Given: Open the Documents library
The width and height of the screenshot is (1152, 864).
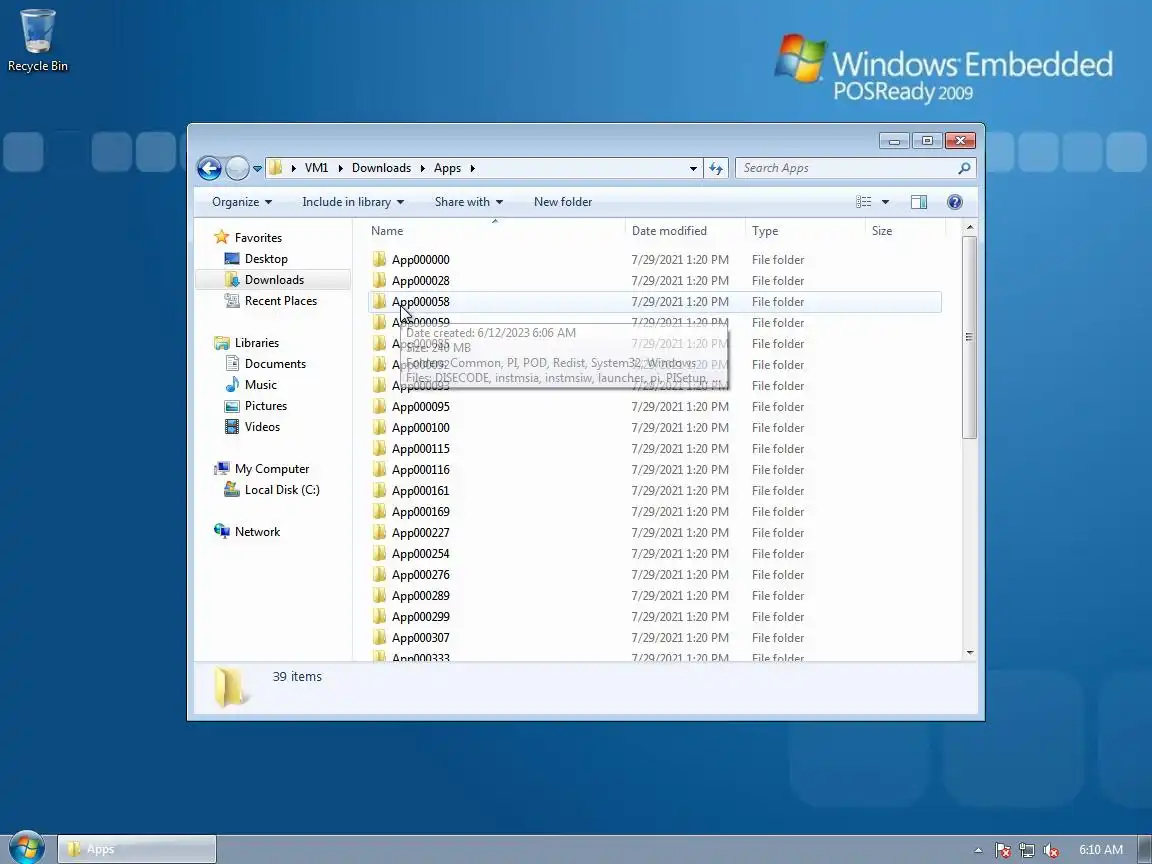Looking at the screenshot, I should click(x=275, y=364).
